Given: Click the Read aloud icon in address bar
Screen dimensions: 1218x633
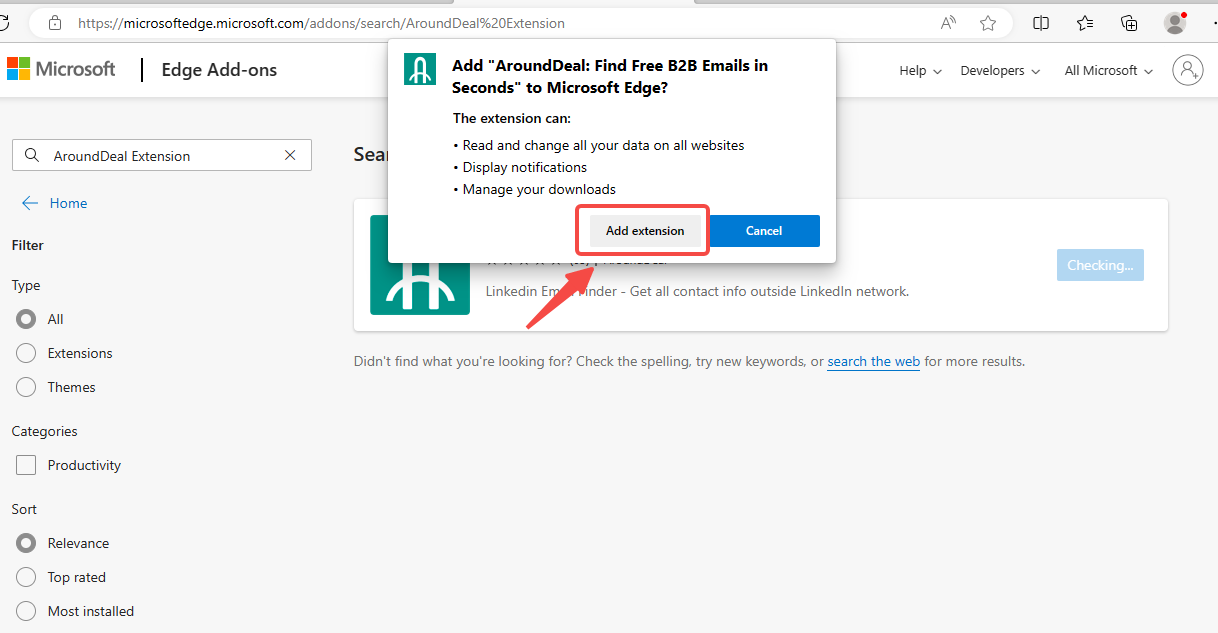Looking at the screenshot, I should click(x=948, y=23).
